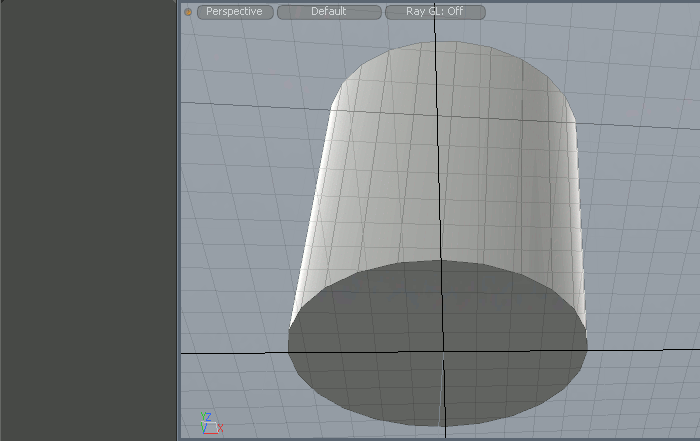Click the blue Z axis label on gizmo
Image resolution: width=700 pixels, height=441 pixels.
(206, 416)
